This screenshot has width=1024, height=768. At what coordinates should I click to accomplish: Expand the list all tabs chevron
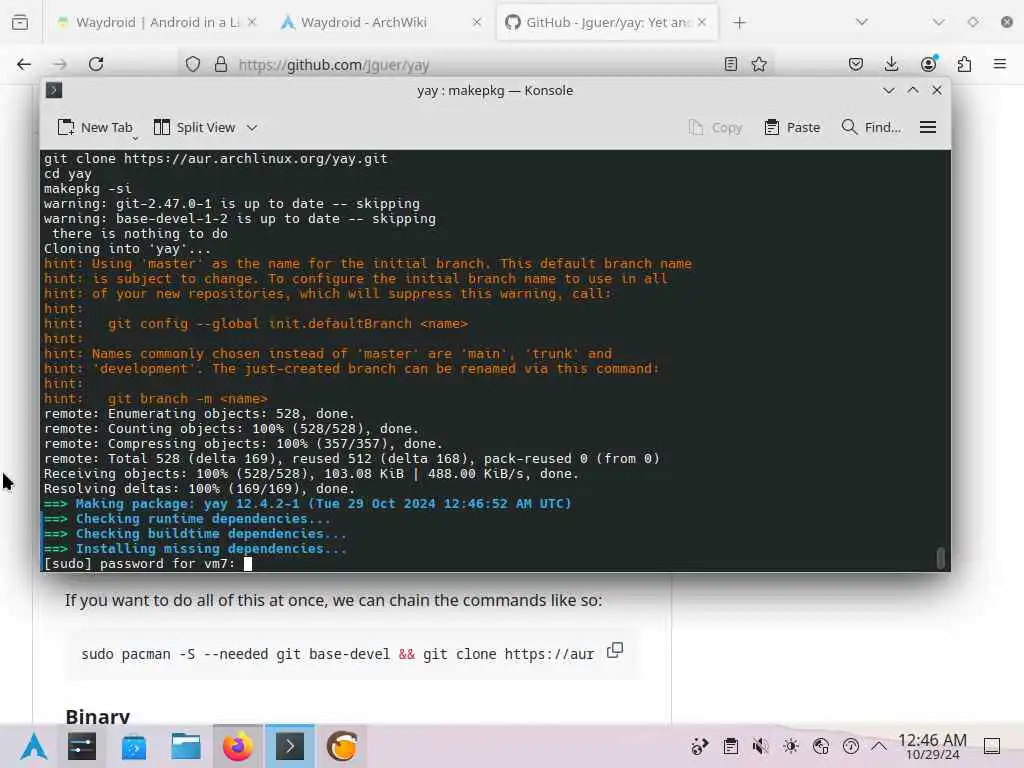(862, 22)
